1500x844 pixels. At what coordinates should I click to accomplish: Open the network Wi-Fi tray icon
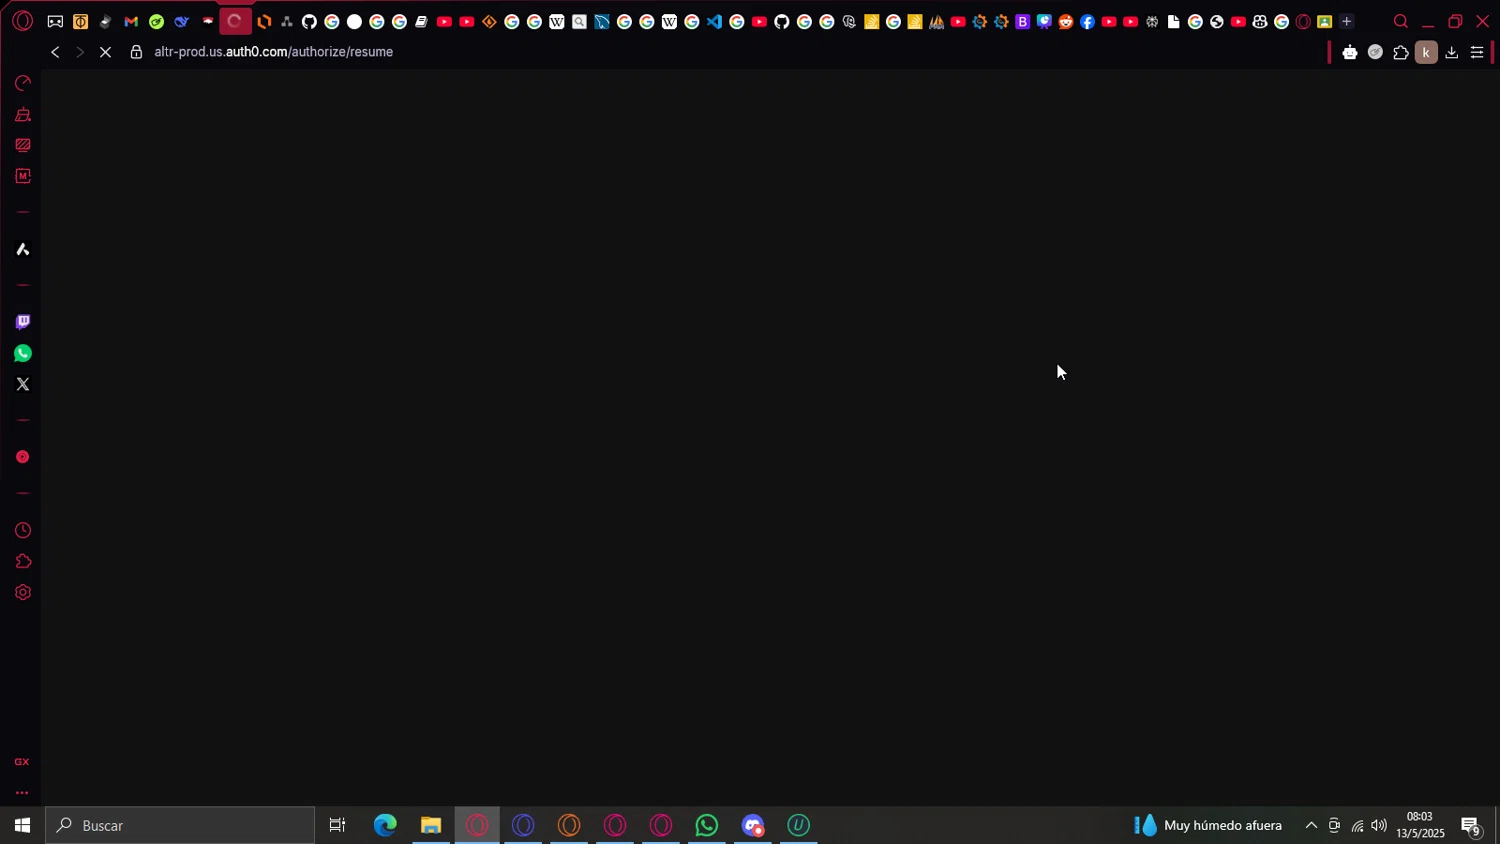click(1357, 825)
